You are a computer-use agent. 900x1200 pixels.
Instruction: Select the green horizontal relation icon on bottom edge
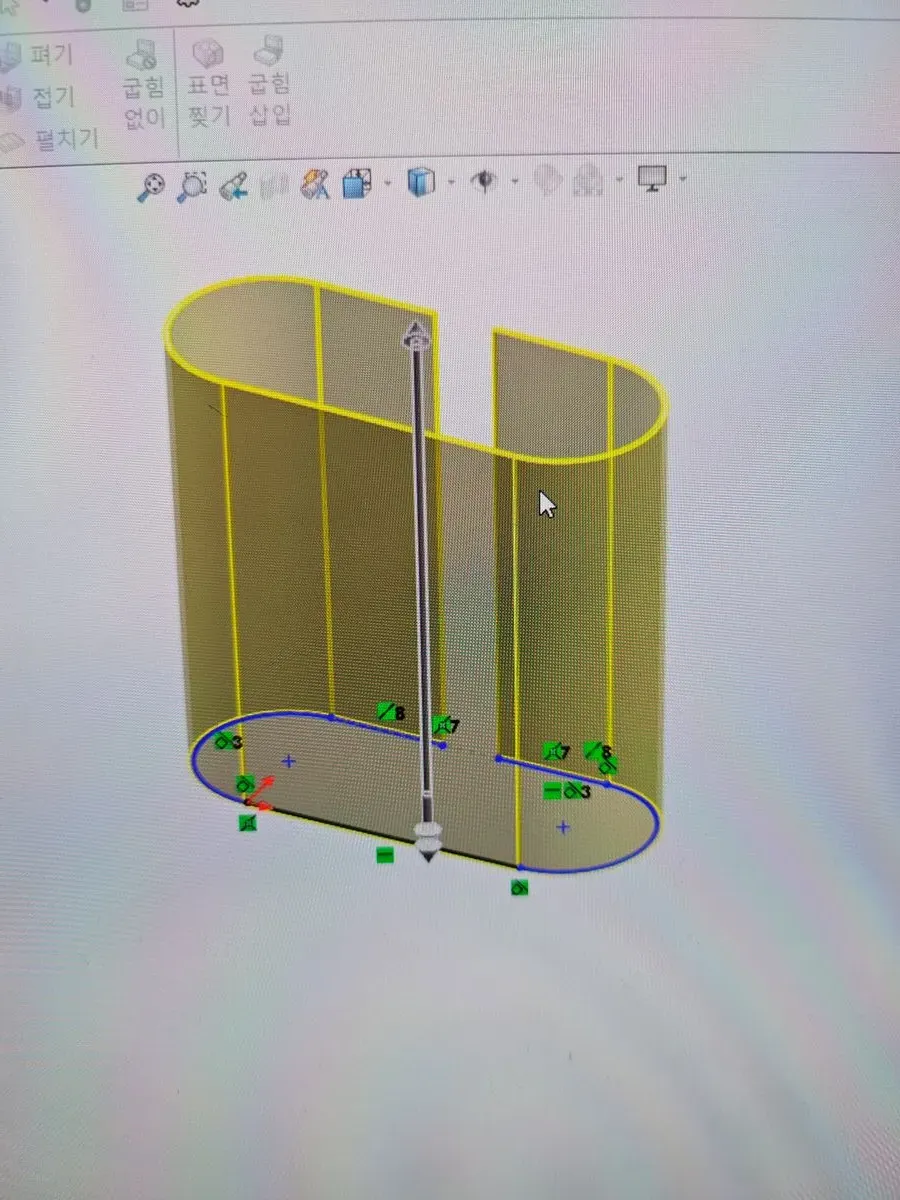tap(384, 855)
